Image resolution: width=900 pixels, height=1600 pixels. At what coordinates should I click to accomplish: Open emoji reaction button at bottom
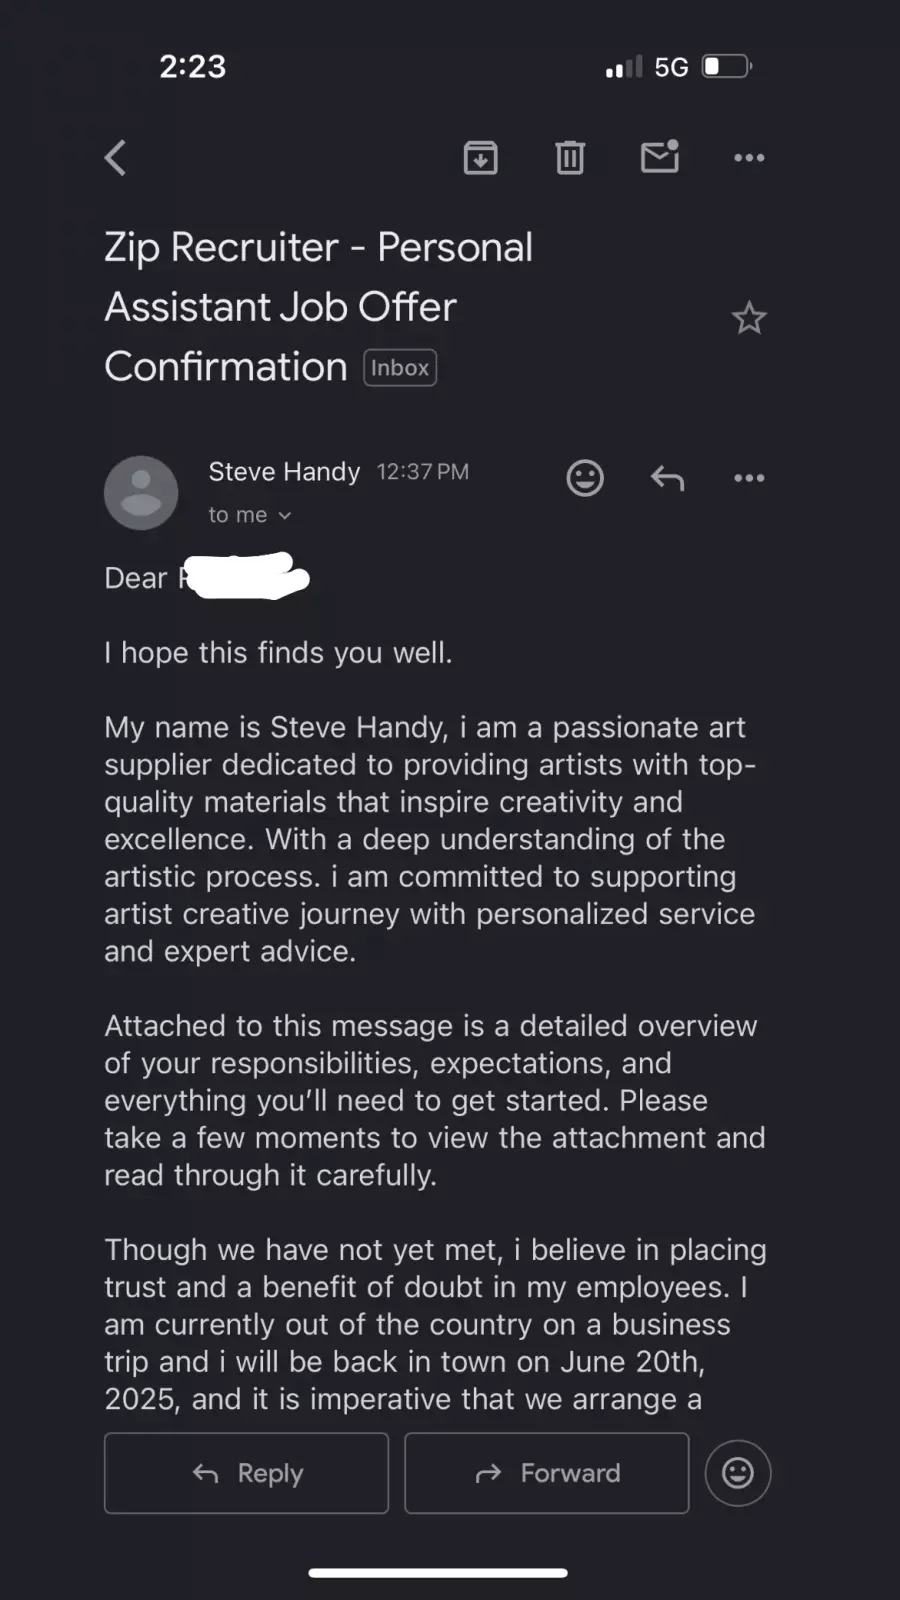pos(738,1473)
